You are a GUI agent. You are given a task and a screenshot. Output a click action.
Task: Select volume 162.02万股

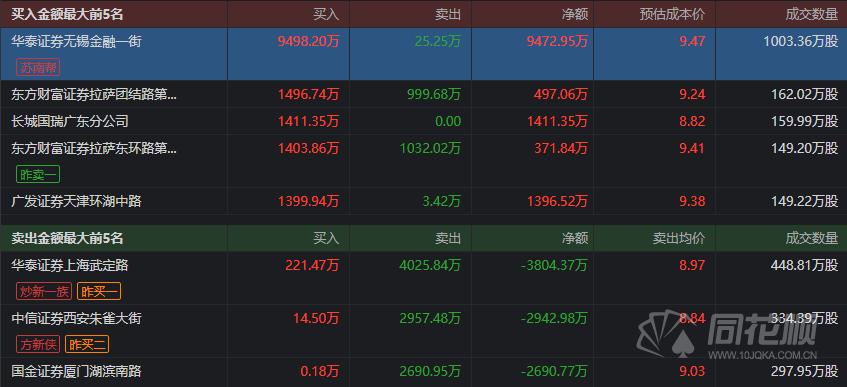click(804, 95)
